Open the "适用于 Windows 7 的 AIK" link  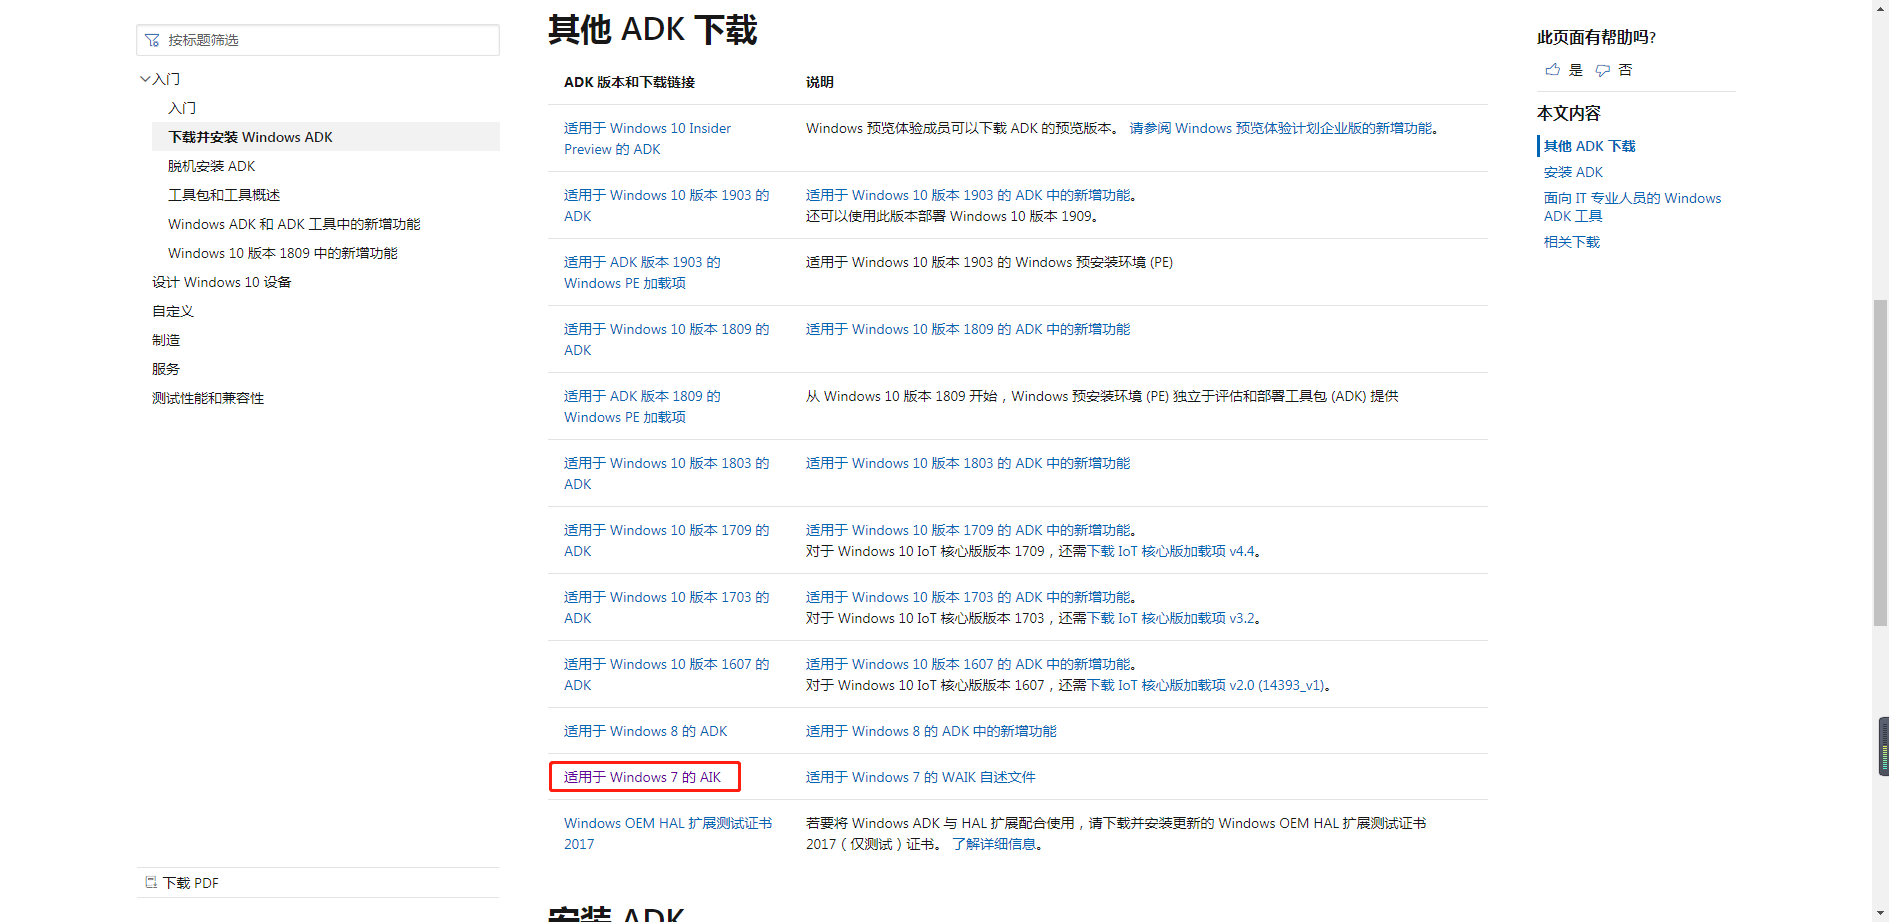[x=643, y=776]
